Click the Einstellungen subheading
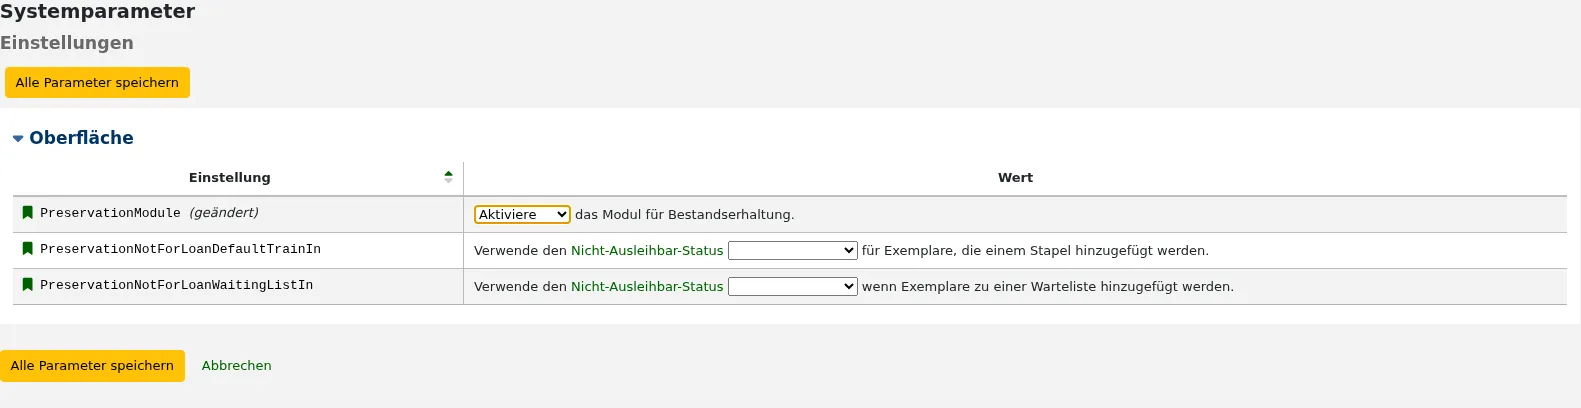This screenshot has height=408, width=1581. click(x=67, y=43)
